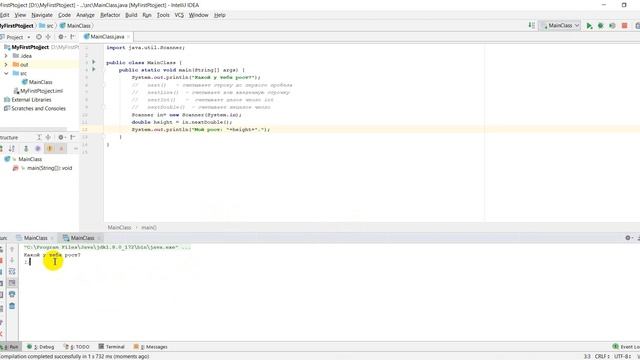The image size is (640, 360).
Task: Select MainClass in the project tree
Action: click(40, 82)
